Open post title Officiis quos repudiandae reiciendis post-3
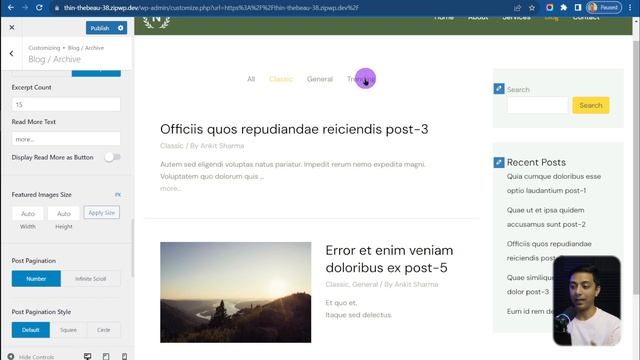The width and height of the screenshot is (640, 360). (x=294, y=129)
